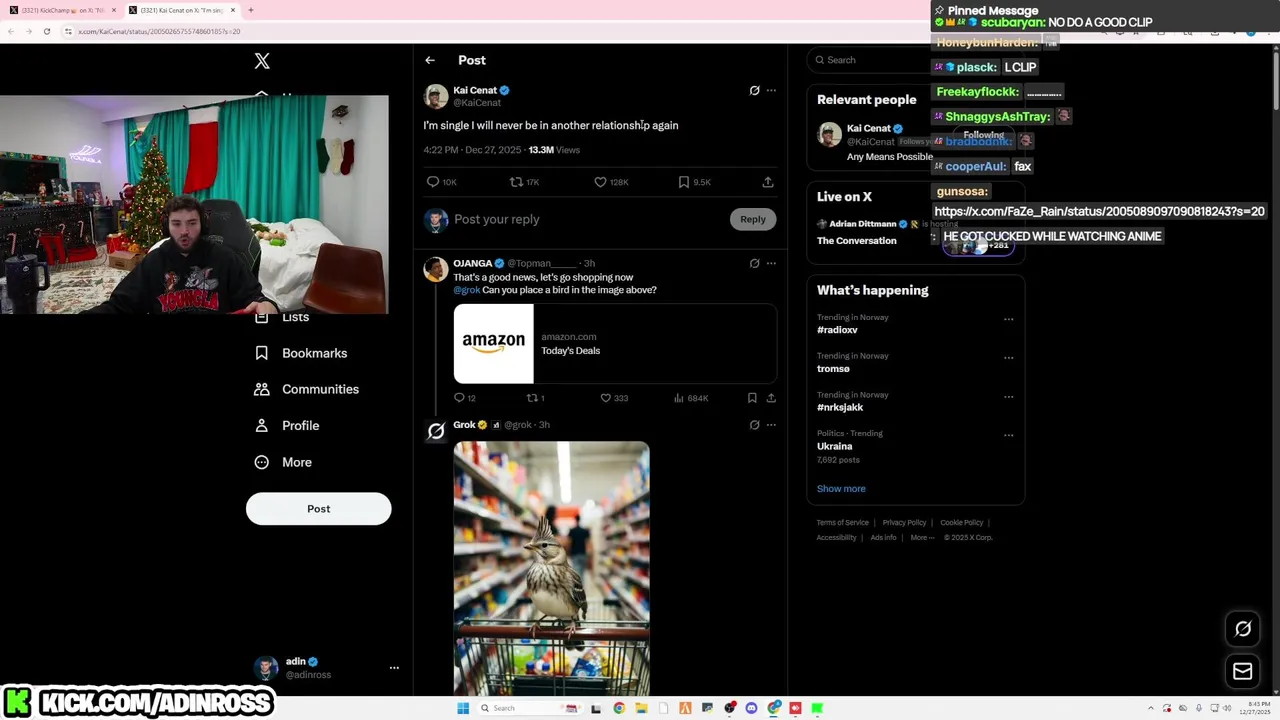Bookmark OJANGA's reply
The height and width of the screenshot is (720, 1280).
click(x=752, y=398)
